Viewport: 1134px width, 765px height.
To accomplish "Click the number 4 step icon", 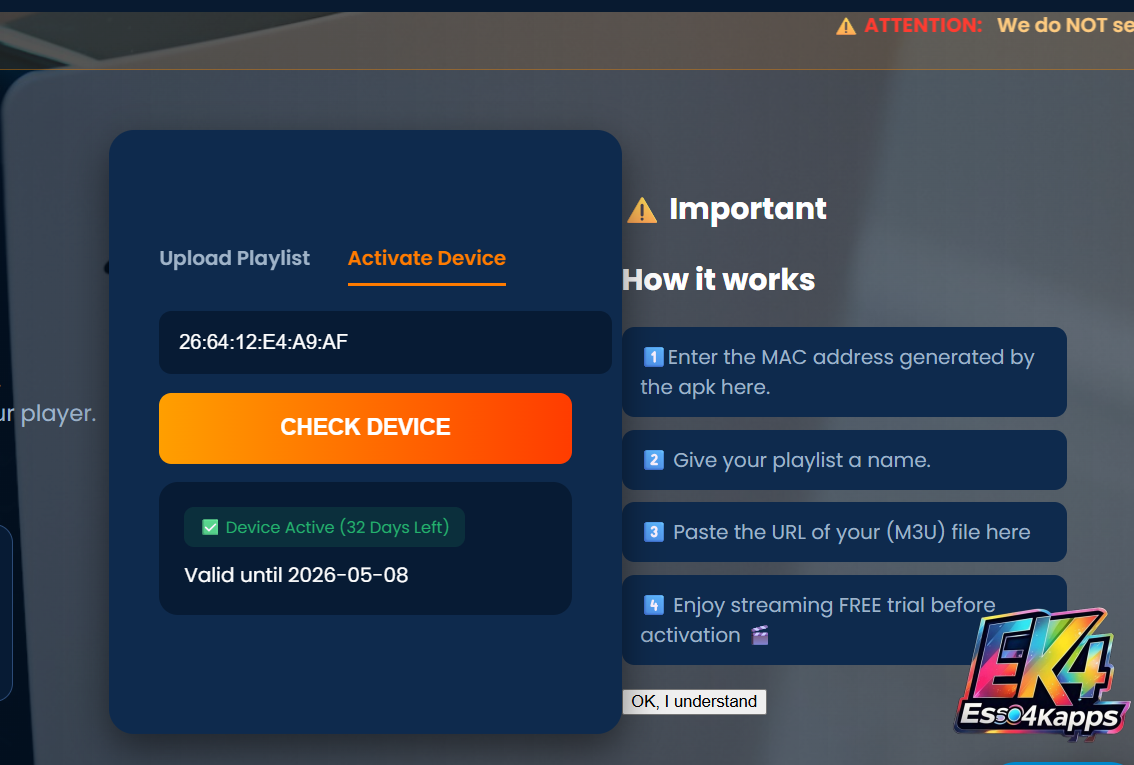I will (x=654, y=605).
